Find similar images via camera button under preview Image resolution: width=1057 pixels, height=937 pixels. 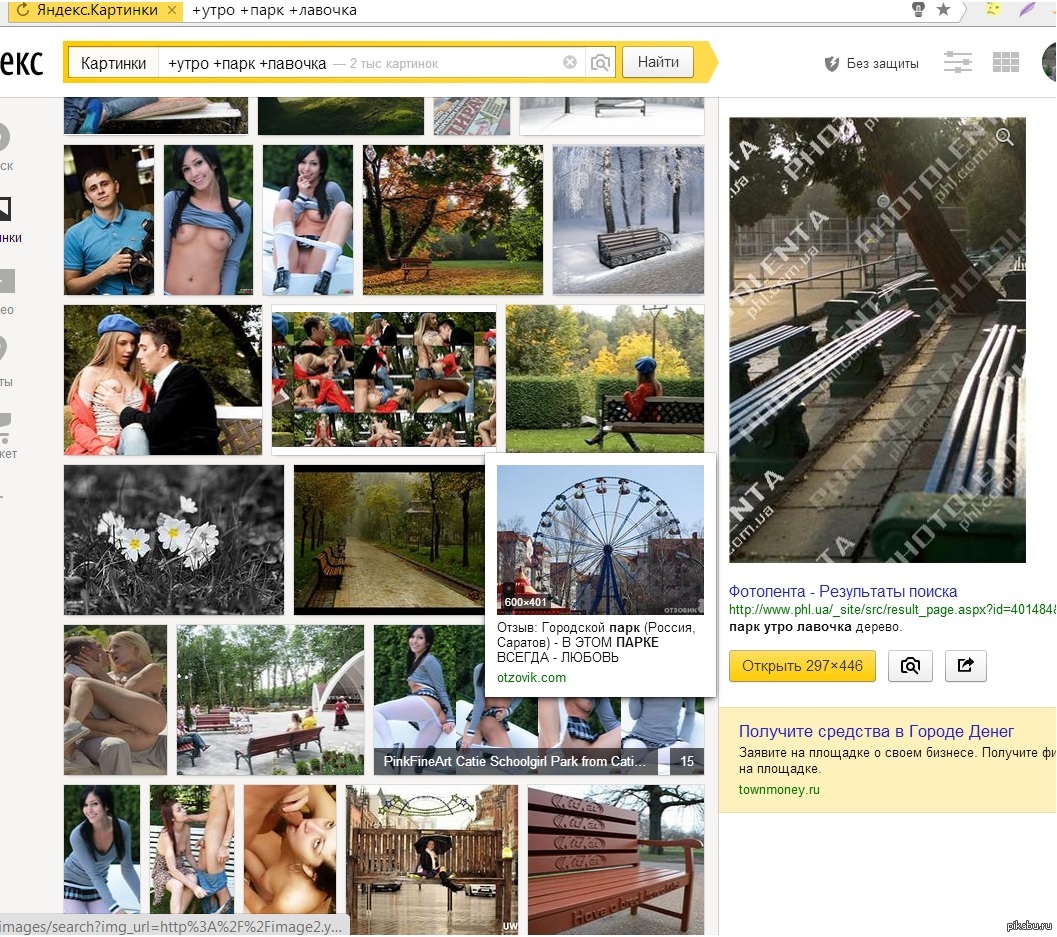point(910,666)
